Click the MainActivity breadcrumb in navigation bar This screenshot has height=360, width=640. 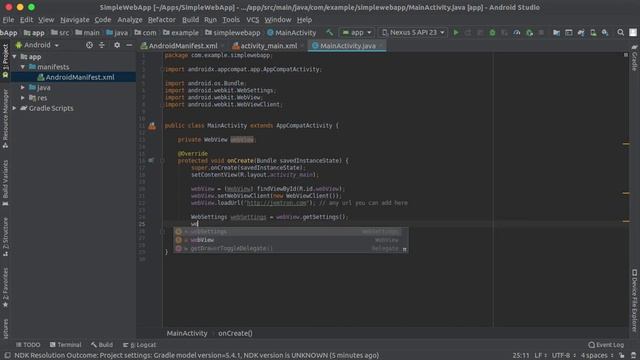(x=291, y=33)
